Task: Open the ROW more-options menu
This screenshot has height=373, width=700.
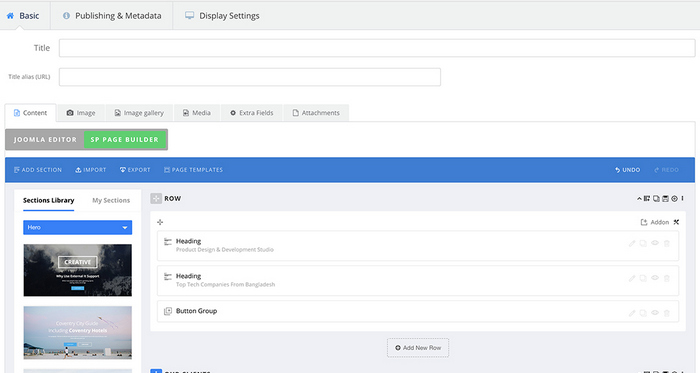Action: coord(682,199)
